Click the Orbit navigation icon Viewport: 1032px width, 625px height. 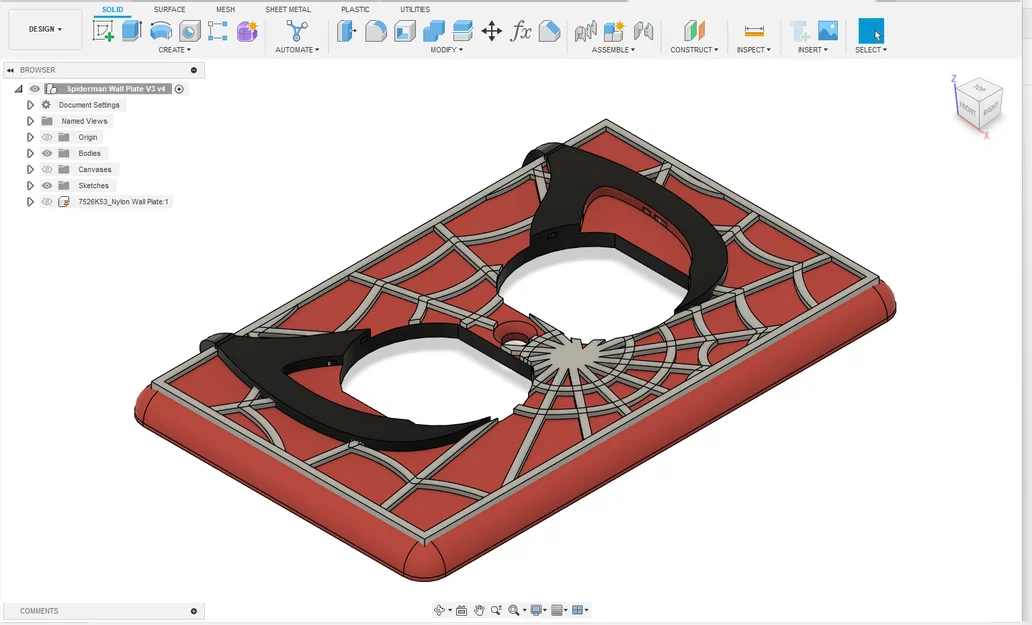[439, 611]
